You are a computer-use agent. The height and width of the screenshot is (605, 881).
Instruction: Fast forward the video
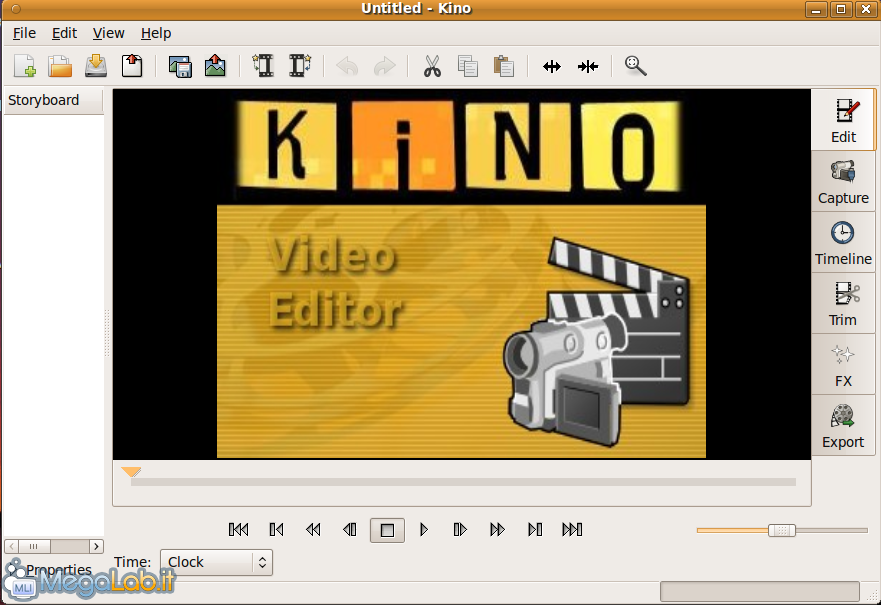point(497,530)
